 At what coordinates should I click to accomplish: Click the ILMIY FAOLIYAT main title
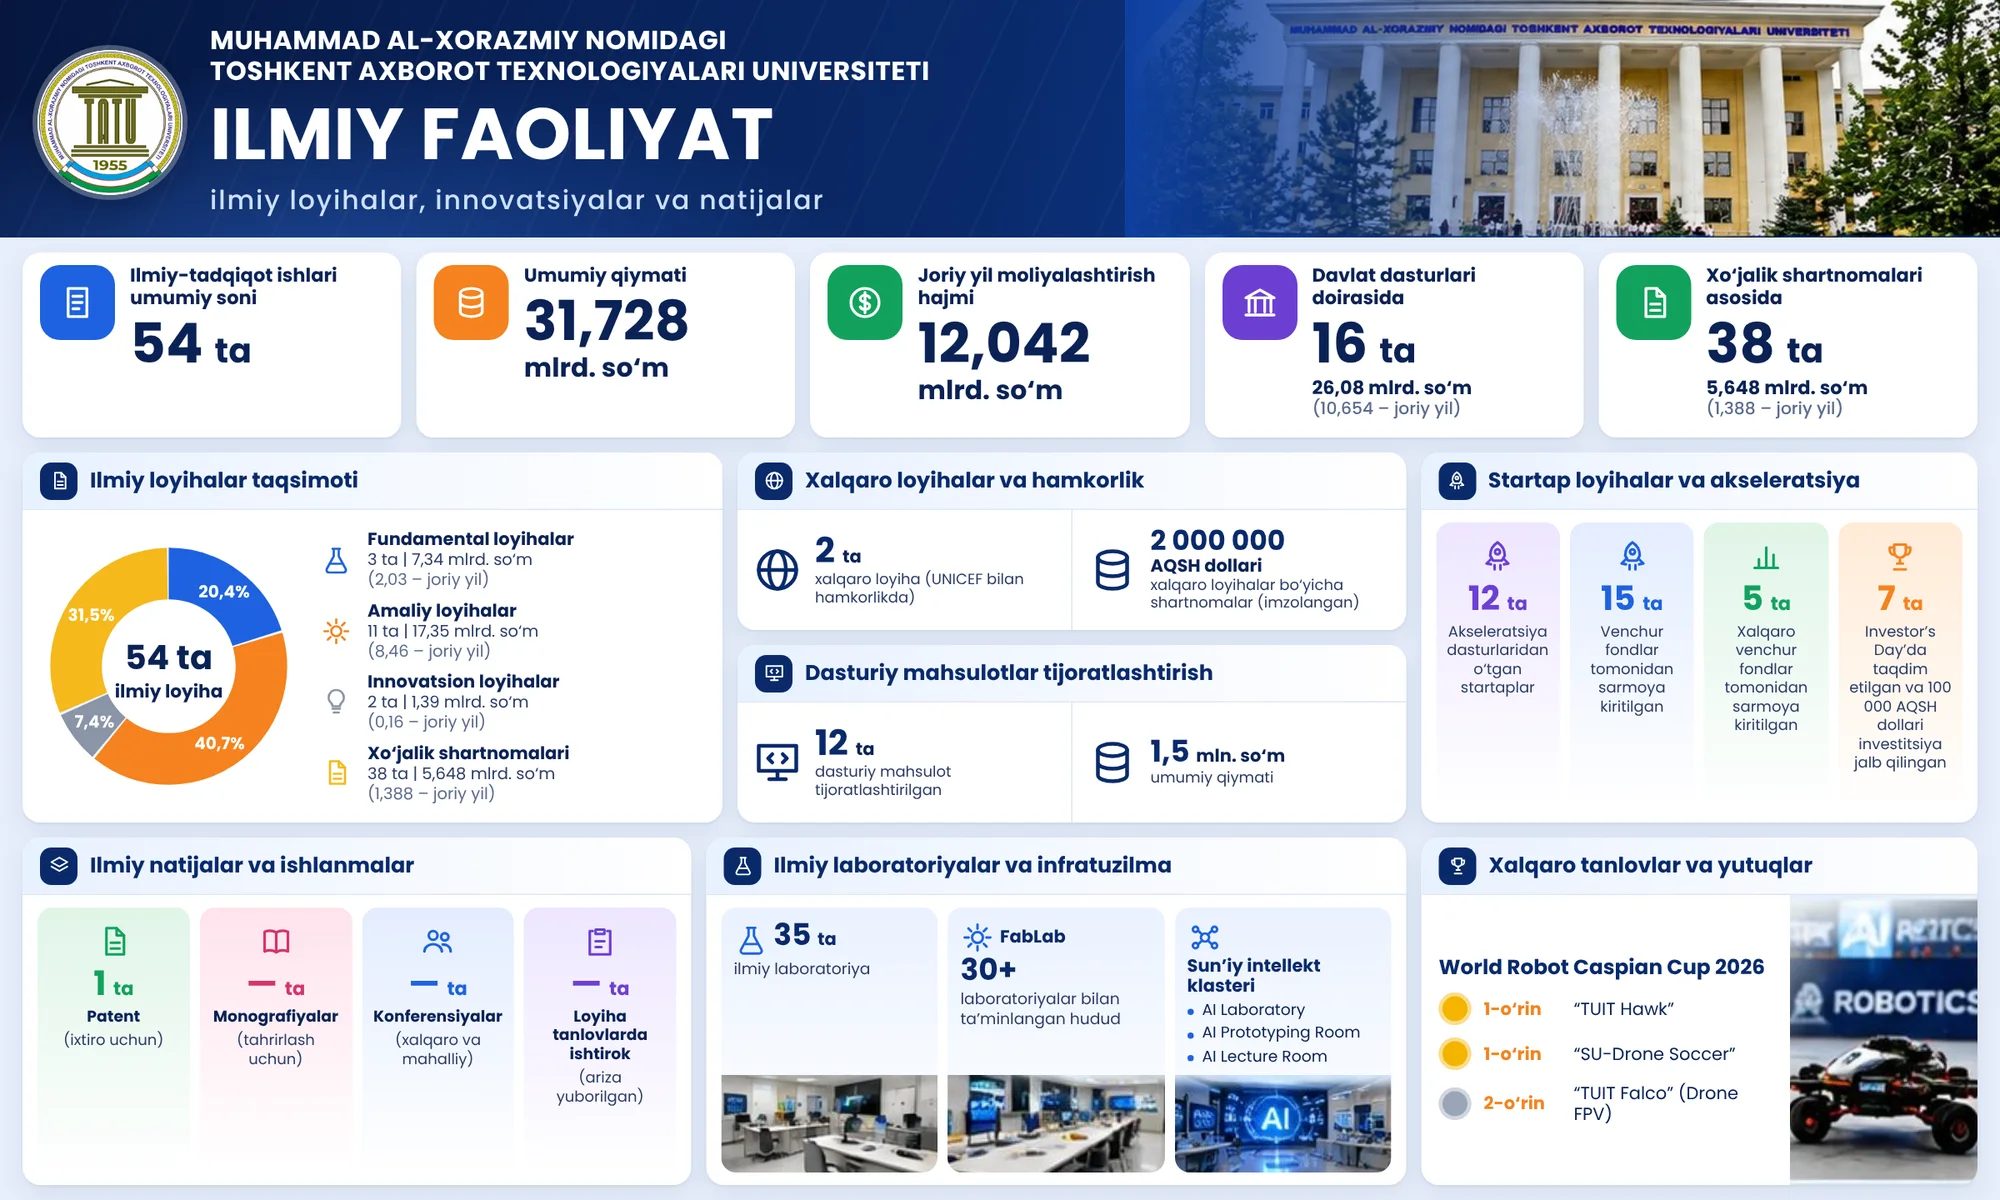click(491, 134)
